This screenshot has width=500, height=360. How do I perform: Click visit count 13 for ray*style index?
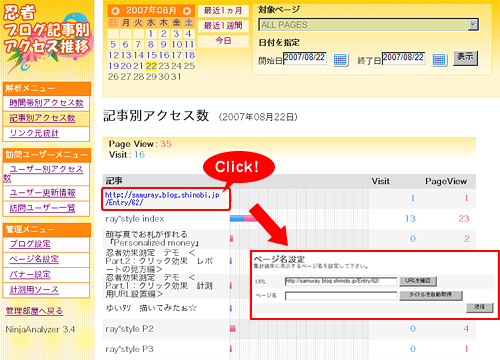[410, 219]
